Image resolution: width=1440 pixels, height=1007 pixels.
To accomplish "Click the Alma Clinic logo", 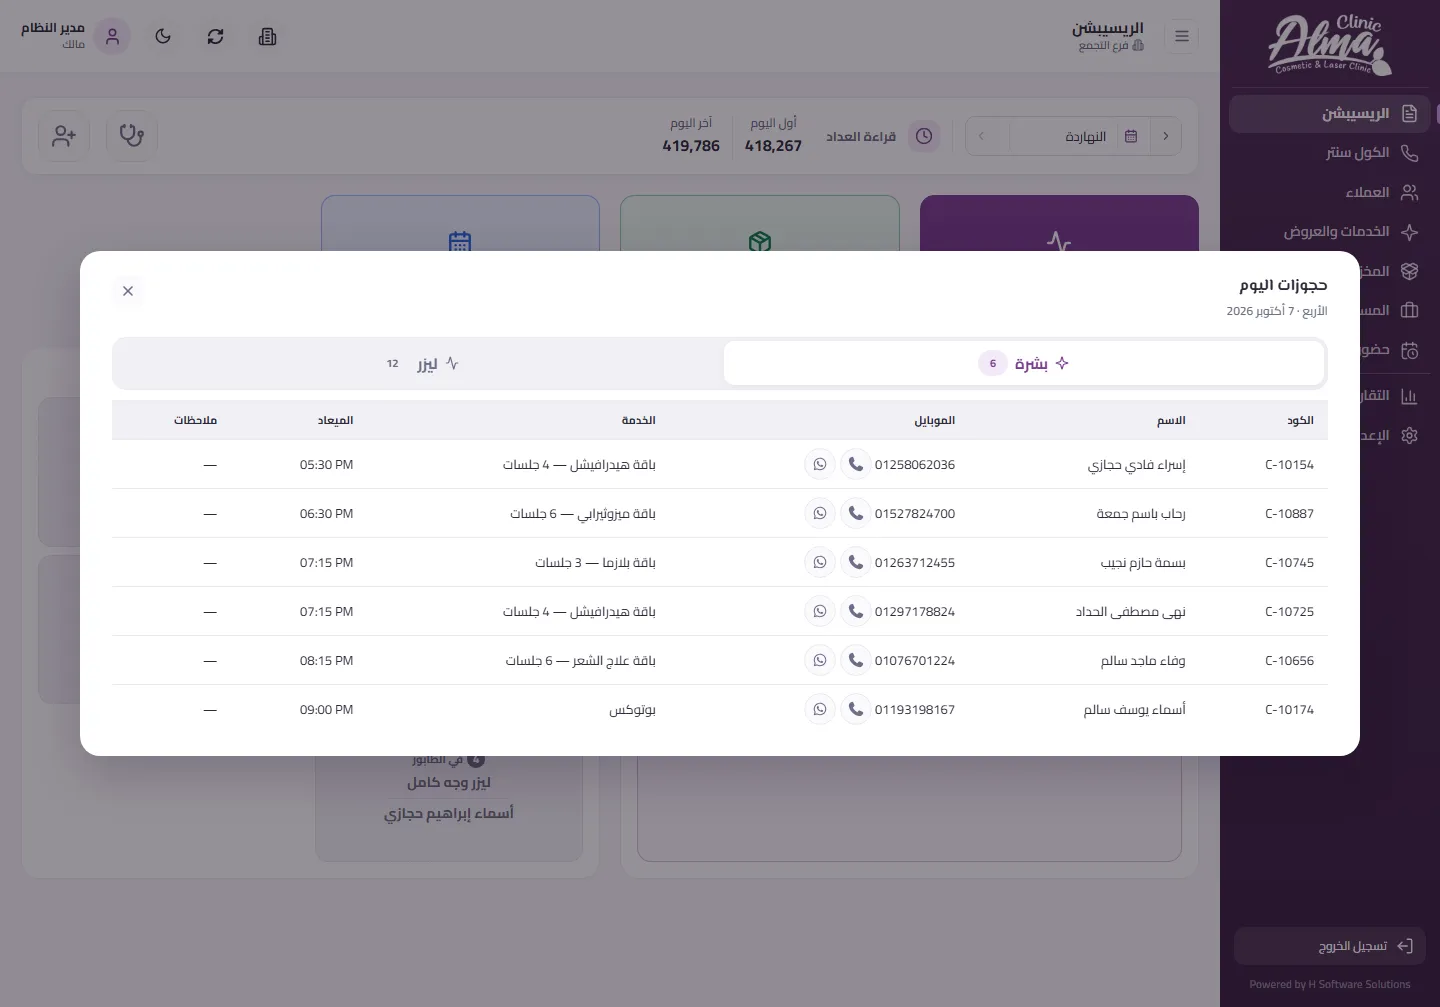I will click(x=1329, y=46).
